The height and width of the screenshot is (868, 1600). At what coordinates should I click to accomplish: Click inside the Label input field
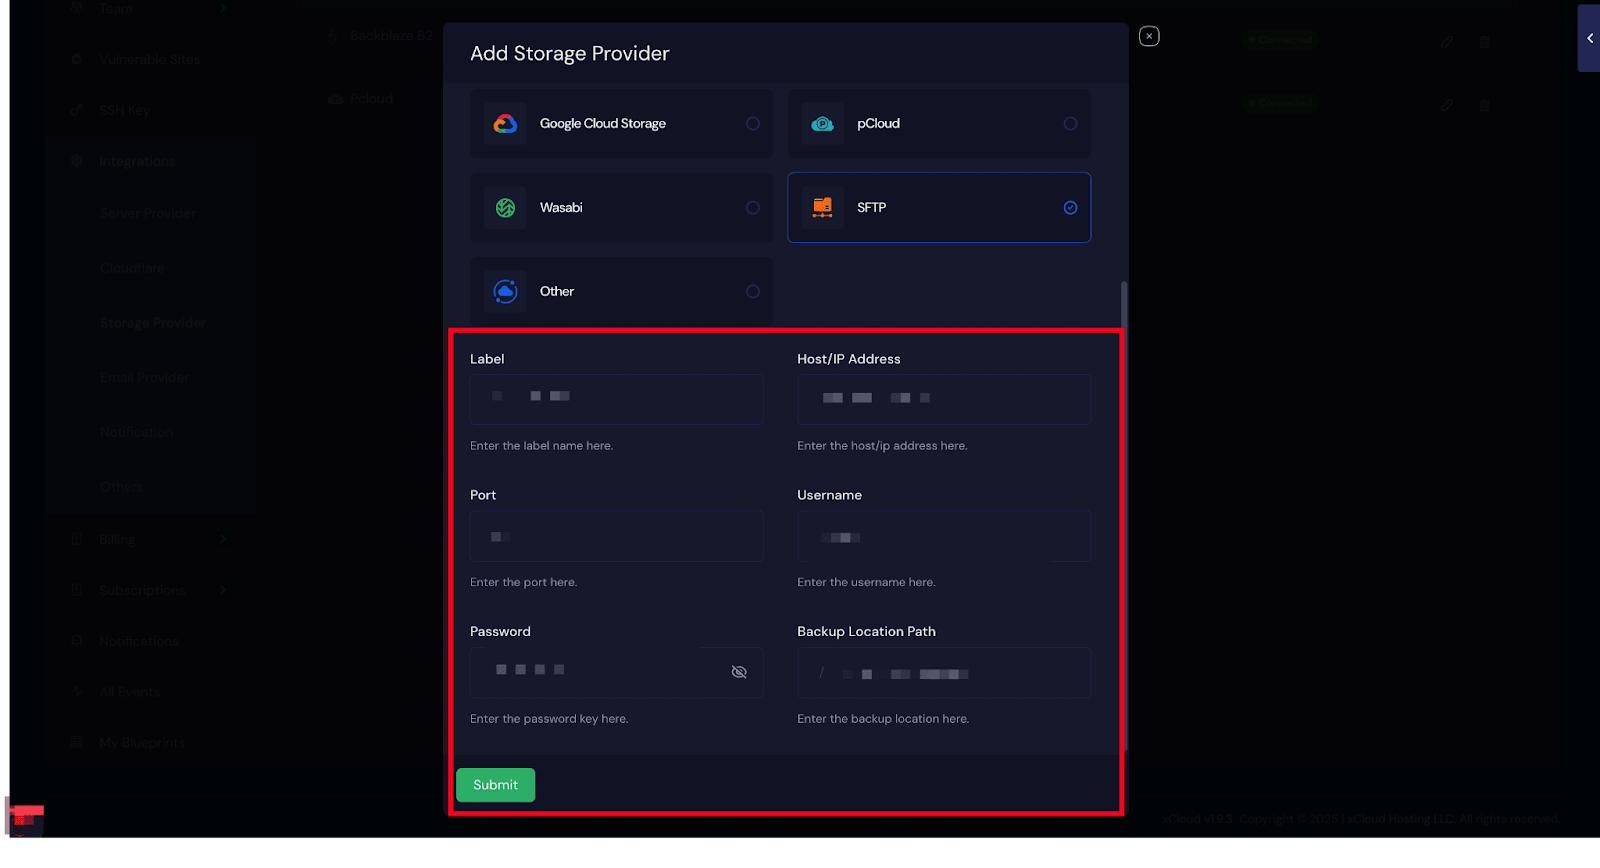[x=616, y=399]
